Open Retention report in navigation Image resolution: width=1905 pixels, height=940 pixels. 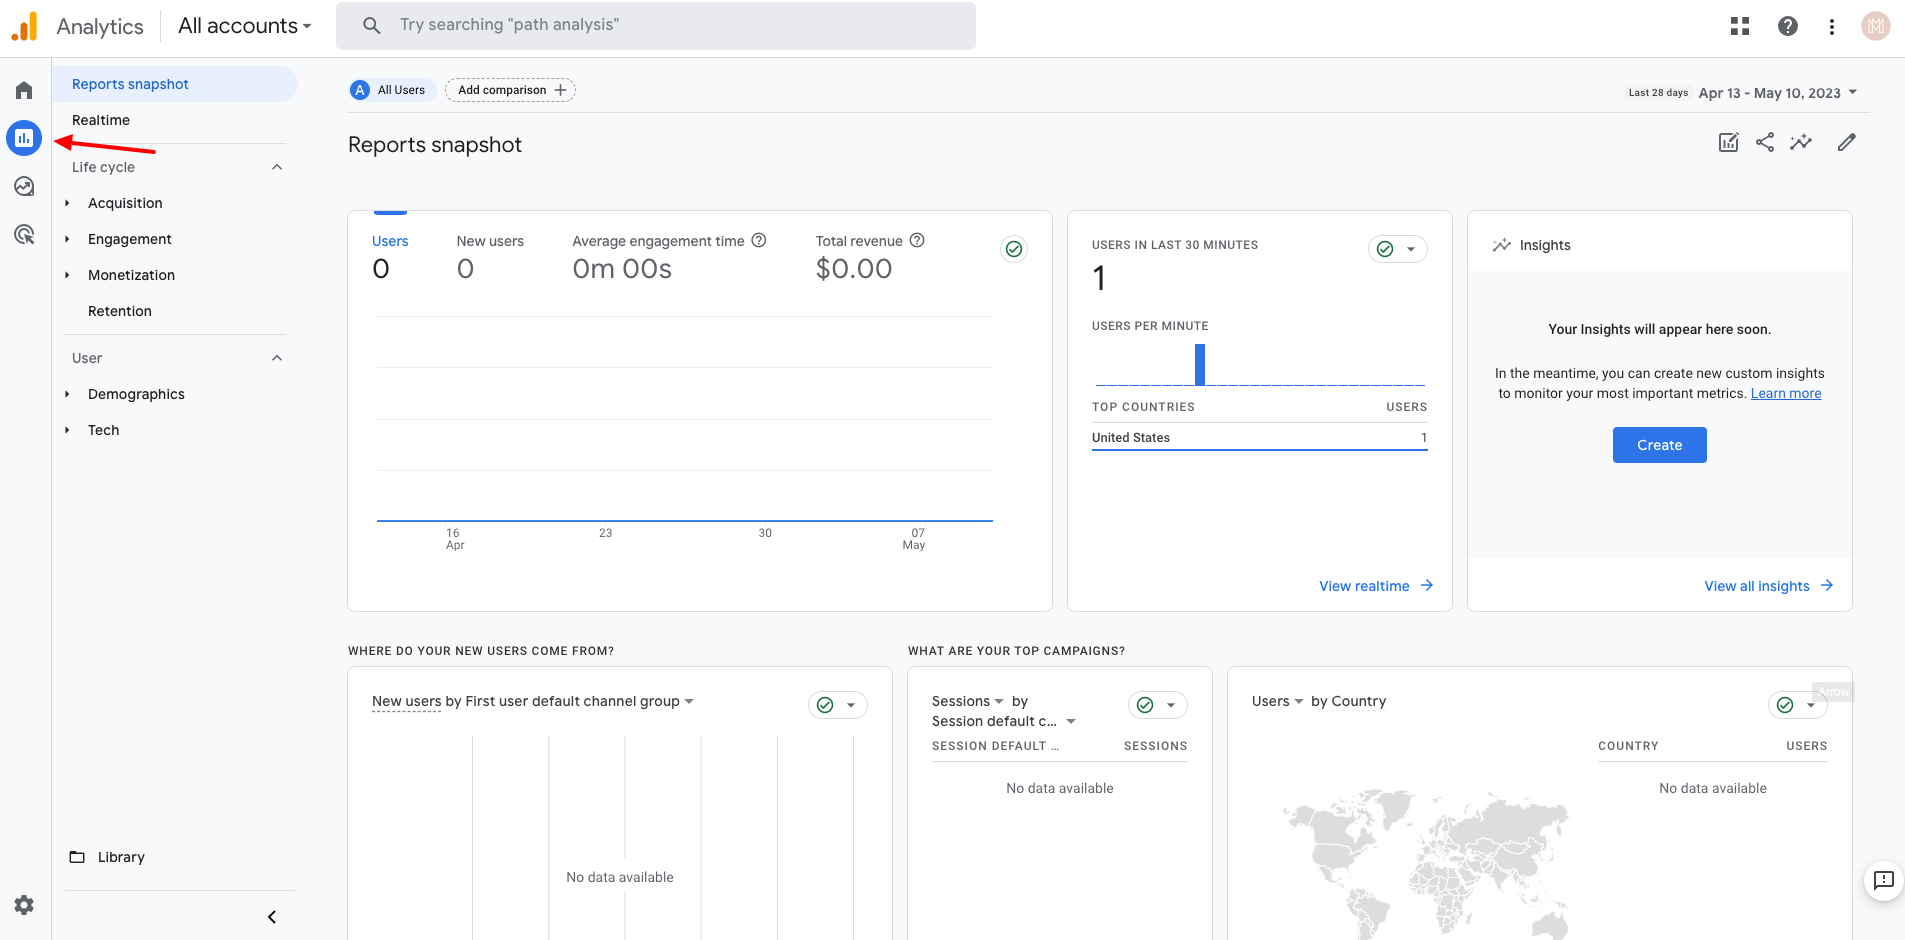click(120, 311)
